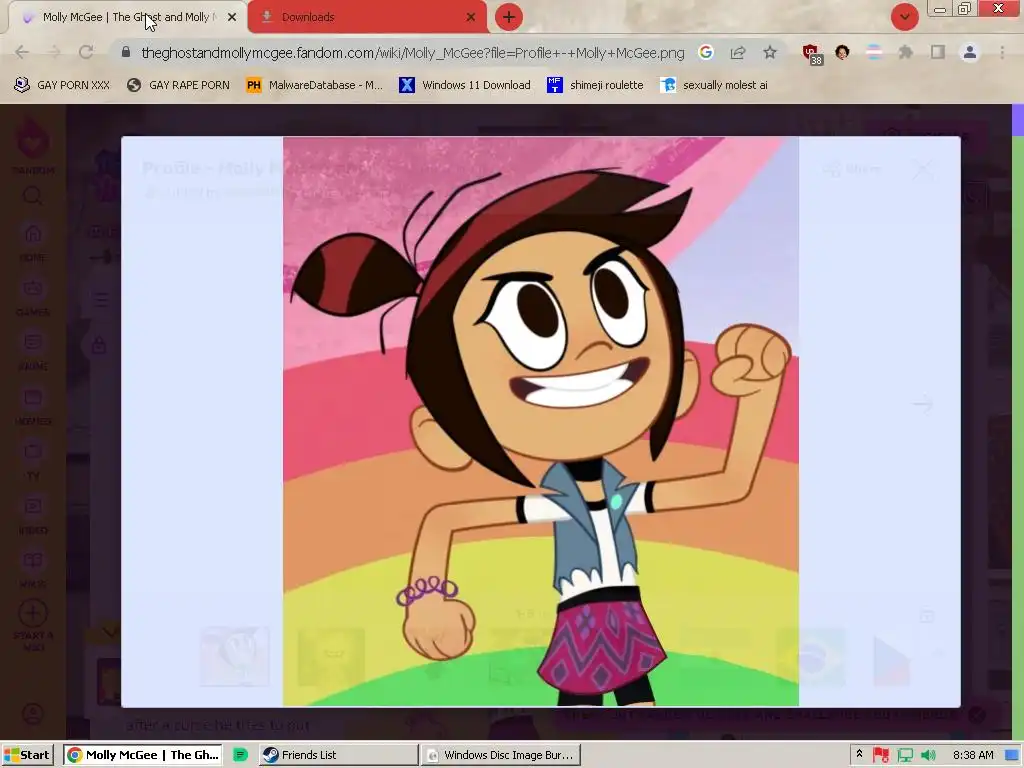Screen dimensions: 1024x768
Task: Open the Windows Start menu
Action: coord(27,755)
